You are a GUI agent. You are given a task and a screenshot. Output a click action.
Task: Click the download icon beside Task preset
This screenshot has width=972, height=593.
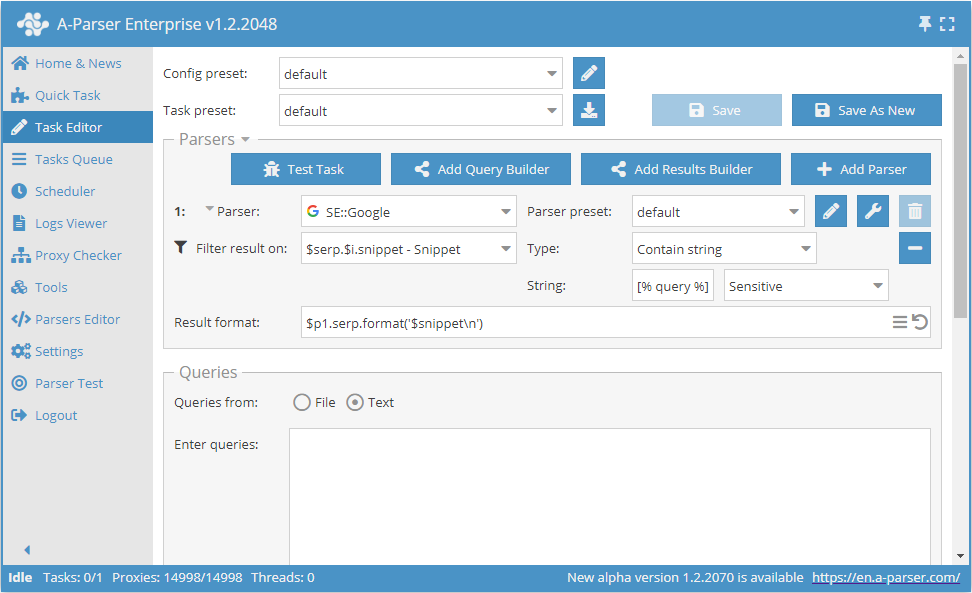pos(589,111)
